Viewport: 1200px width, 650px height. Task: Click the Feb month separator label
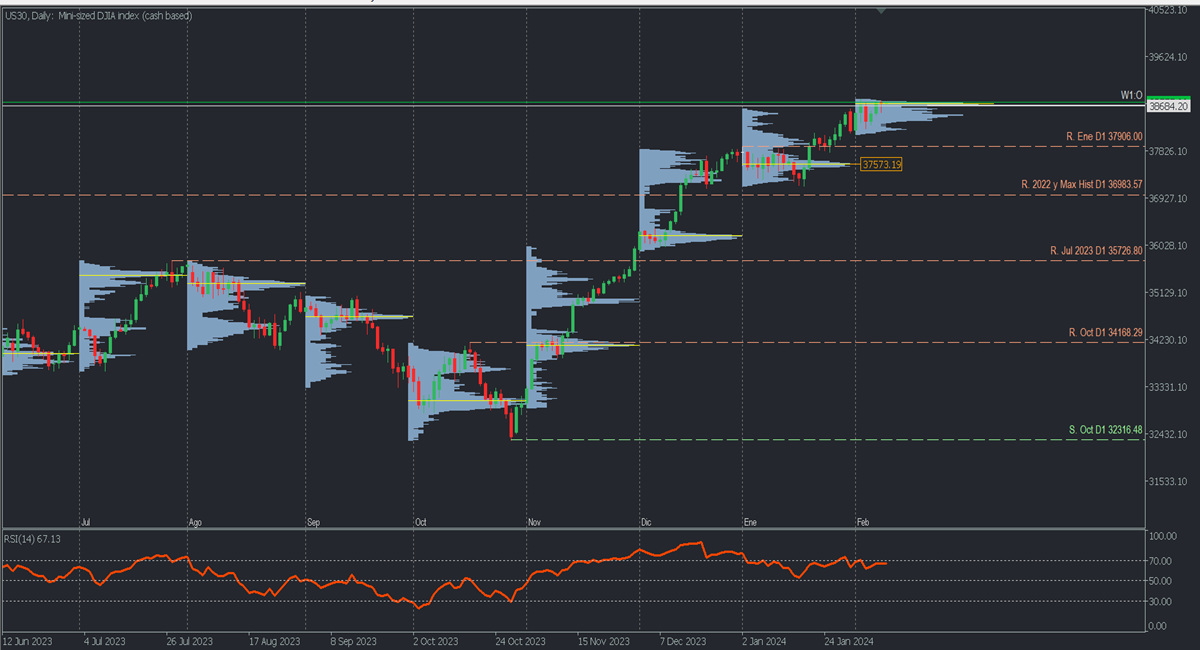tap(864, 522)
